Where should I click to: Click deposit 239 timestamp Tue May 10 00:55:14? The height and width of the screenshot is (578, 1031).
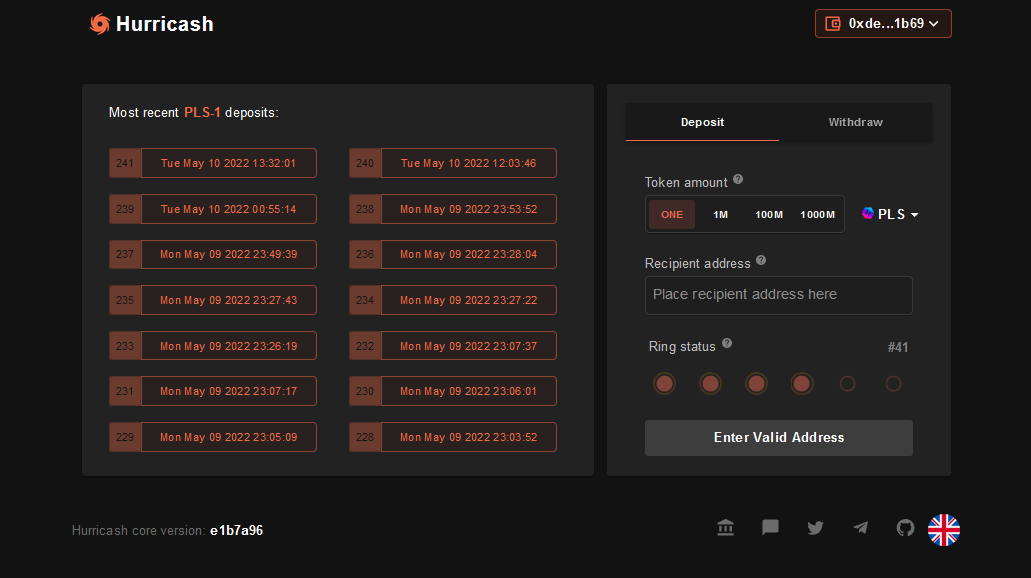[229, 209]
